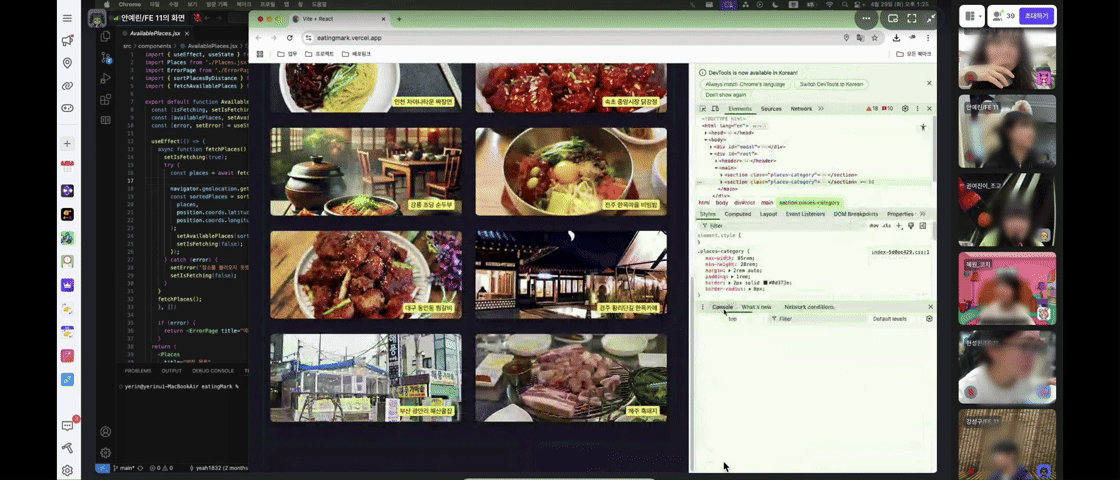Select the 전주 한옥마을 비빔밥 food card
Image resolution: width=1120 pixels, height=480 pixels.
click(x=571, y=172)
